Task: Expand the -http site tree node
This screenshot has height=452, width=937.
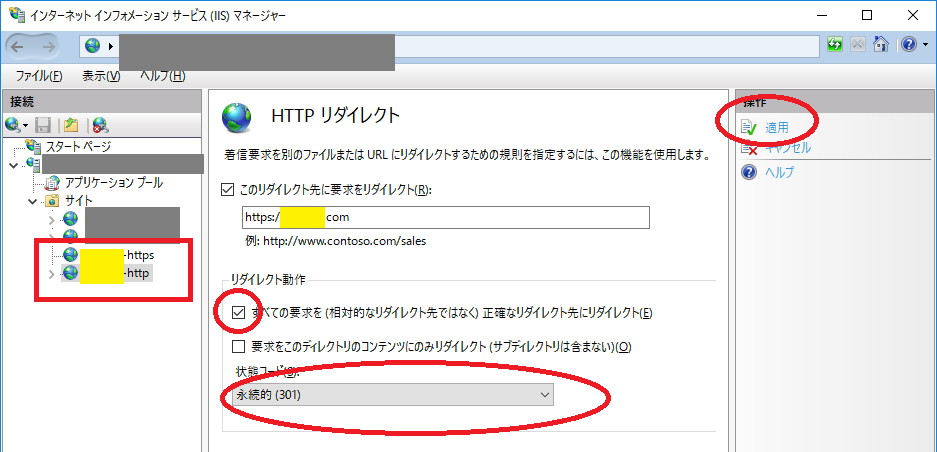Action: pos(52,273)
